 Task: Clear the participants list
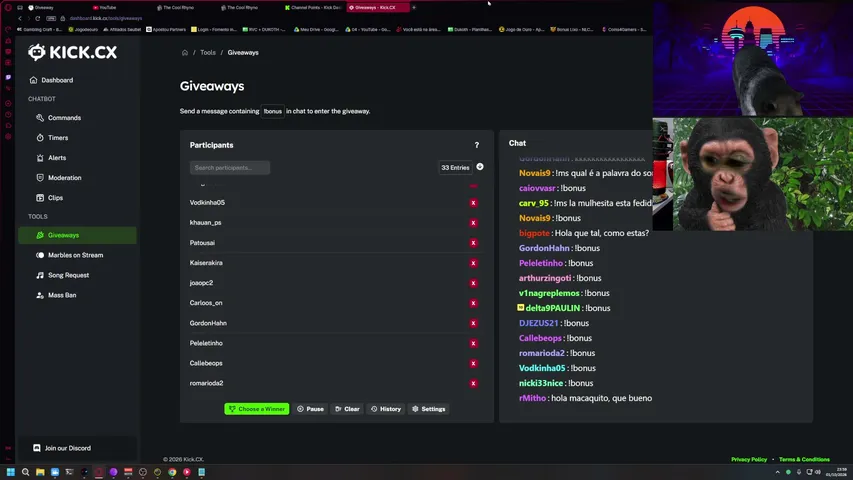pyautogui.click(x=347, y=409)
